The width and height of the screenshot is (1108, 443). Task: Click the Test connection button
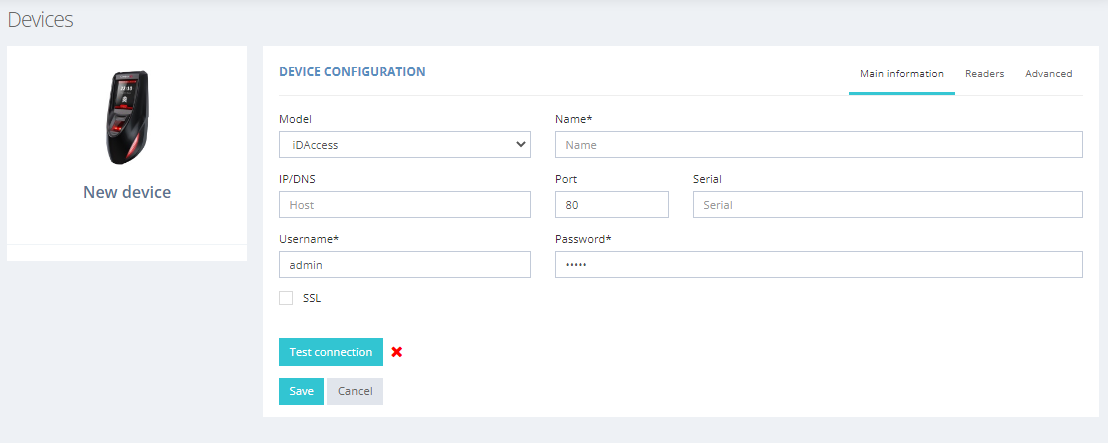(x=331, y=352)
